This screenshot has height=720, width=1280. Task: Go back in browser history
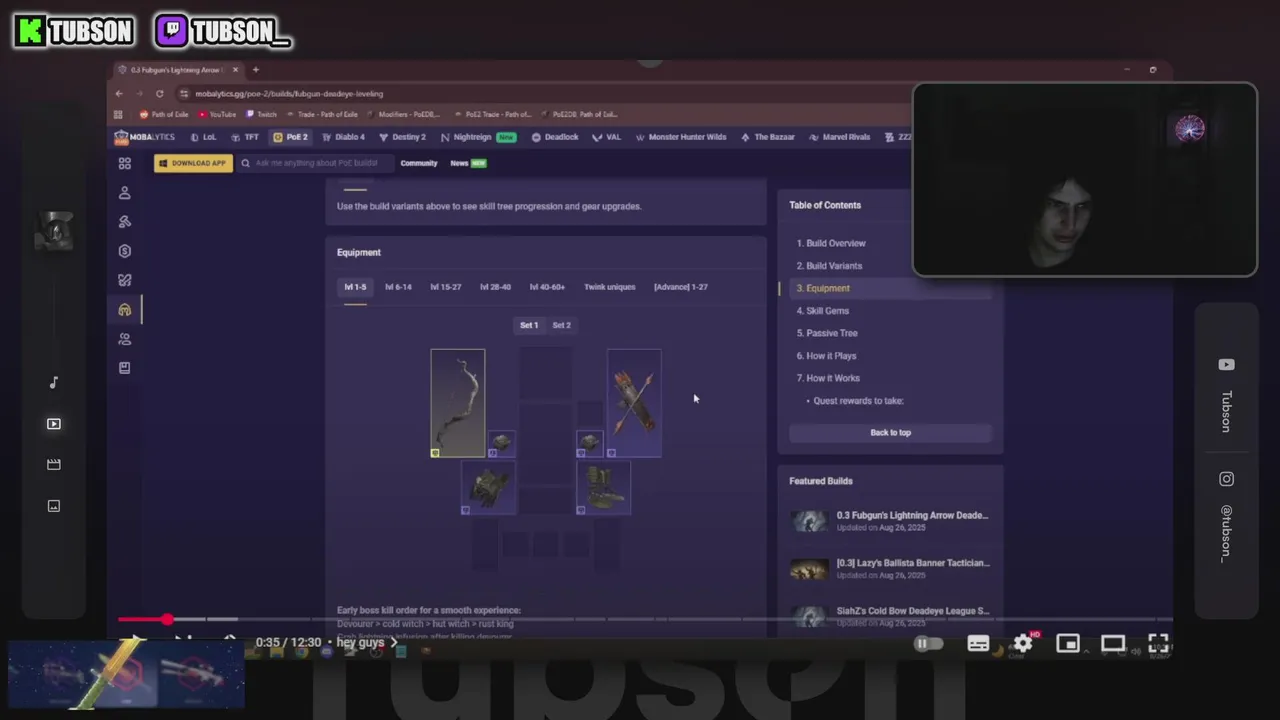tap(119, 94)
